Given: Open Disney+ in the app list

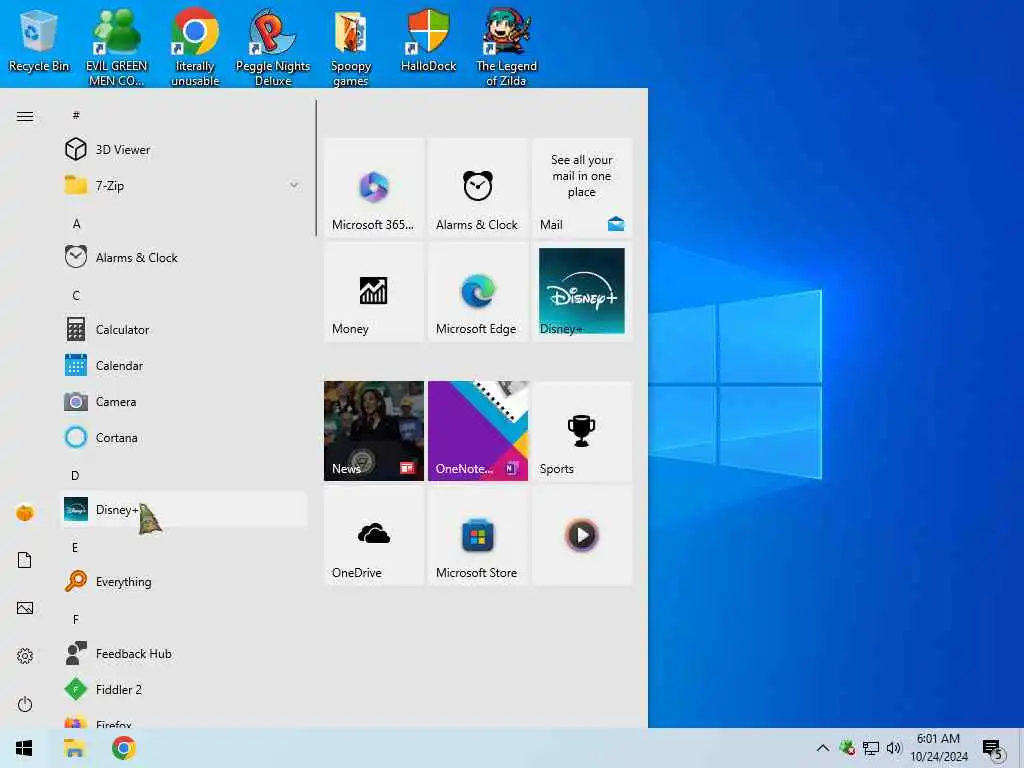Looking at the screenshot, I should click(x=184, y=509).
